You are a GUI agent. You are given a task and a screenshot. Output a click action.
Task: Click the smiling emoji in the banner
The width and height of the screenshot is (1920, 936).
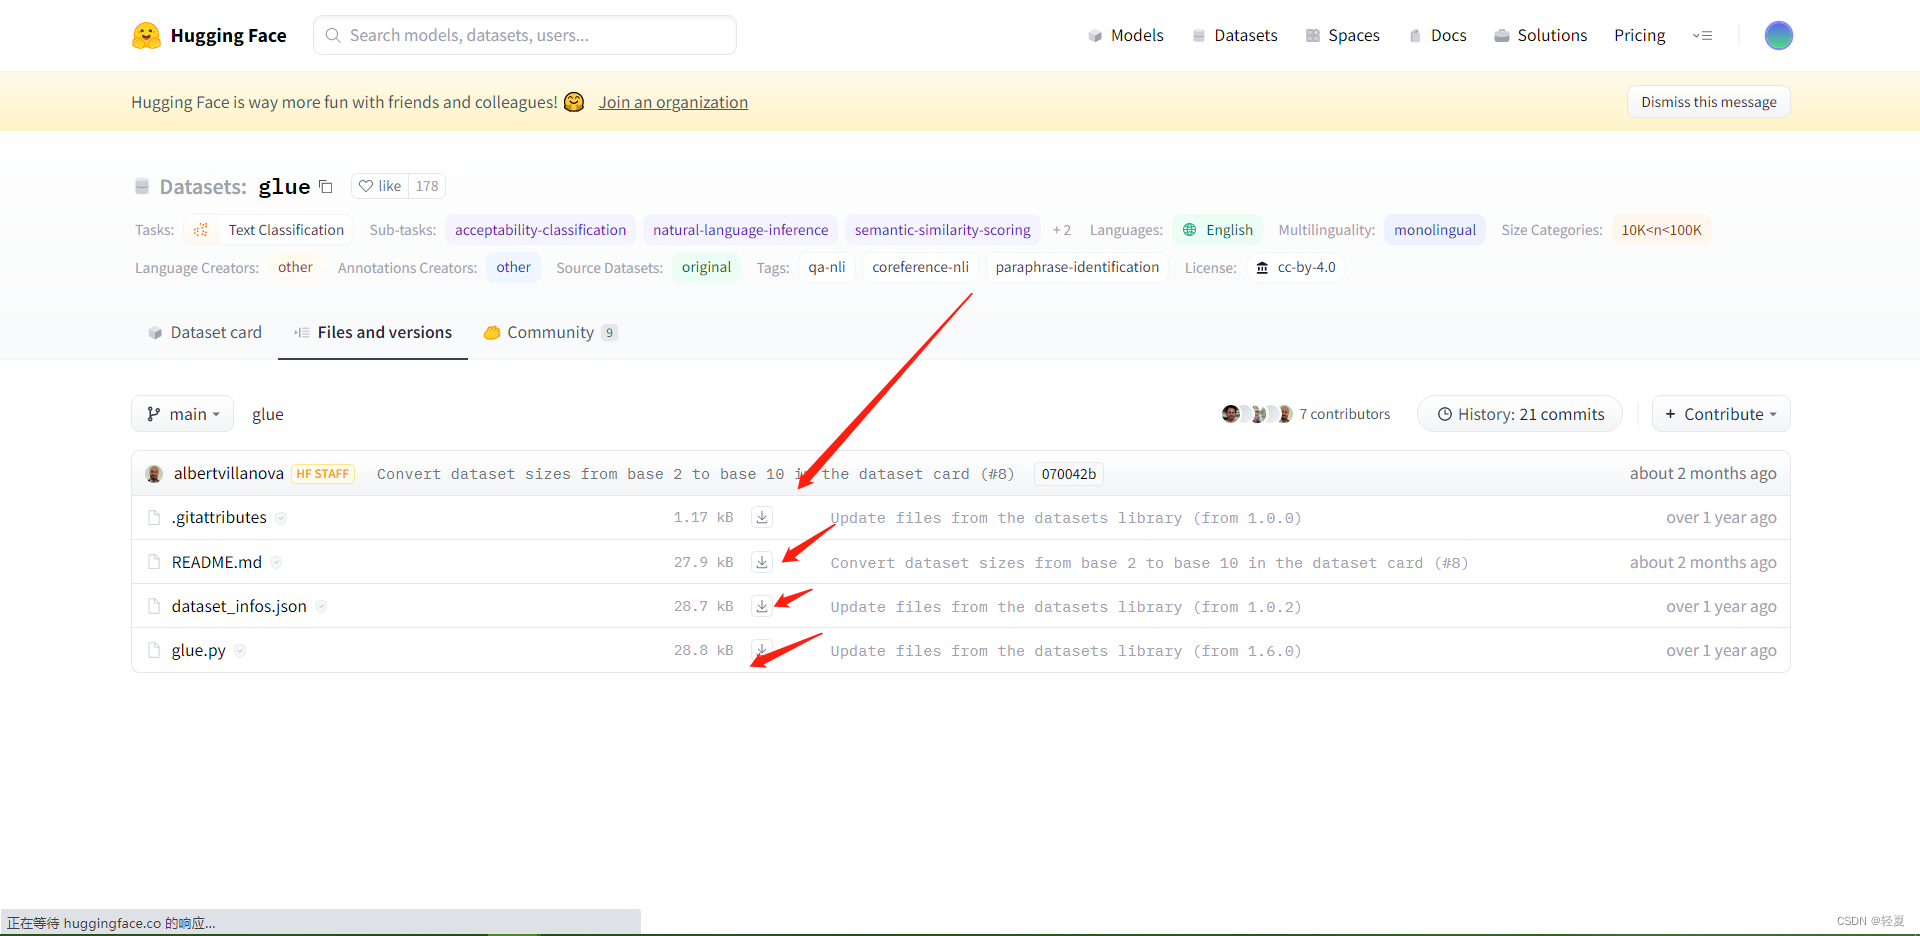click(x=574, y=102)
